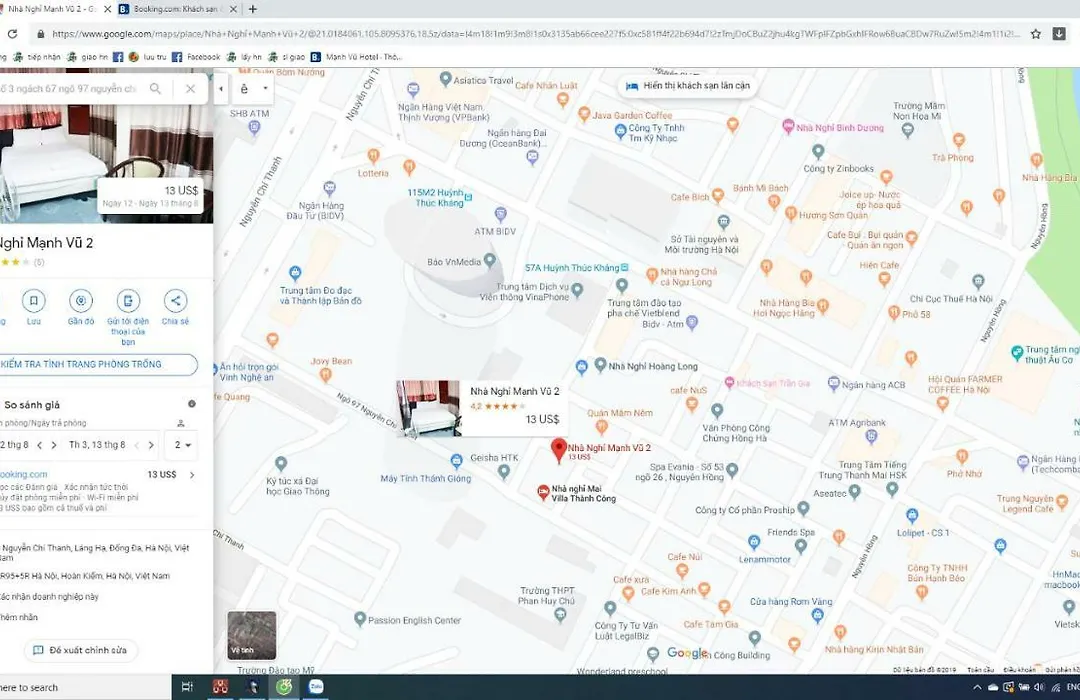Image resolution: width=1080 pixels, height=700 pixels.
Task: Click the Friends Spa marker
Action: 800,546
